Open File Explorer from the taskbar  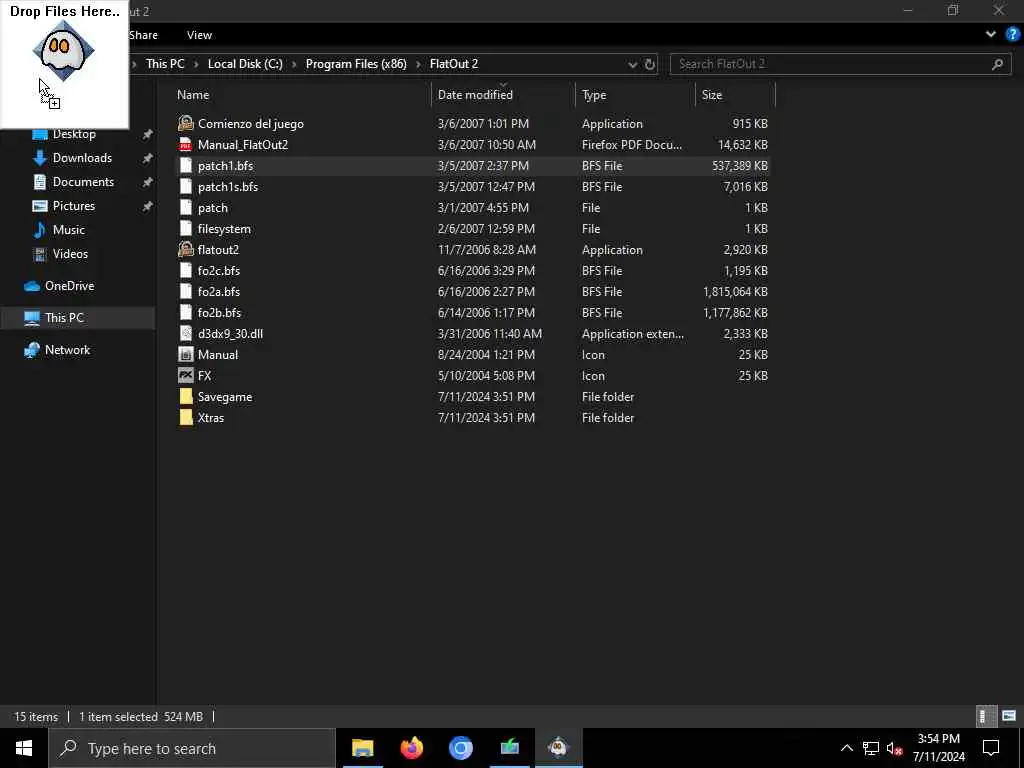362,748
